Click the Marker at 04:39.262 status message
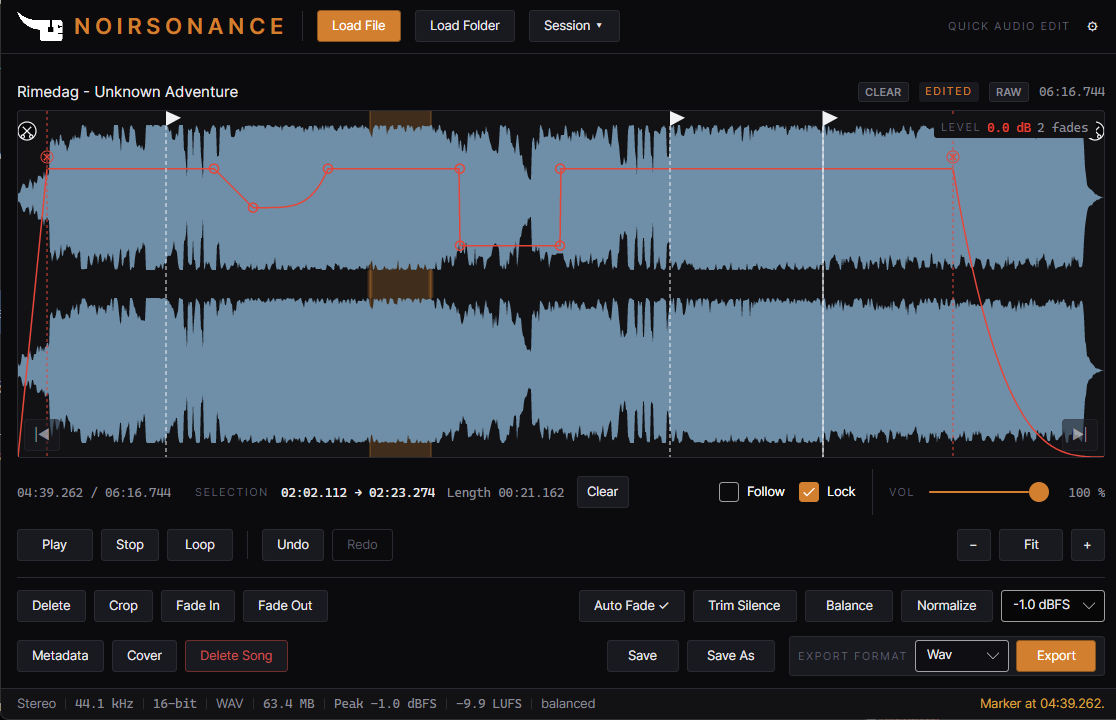This screenshot has width=1116, height=720. (x=1042, y=704)
